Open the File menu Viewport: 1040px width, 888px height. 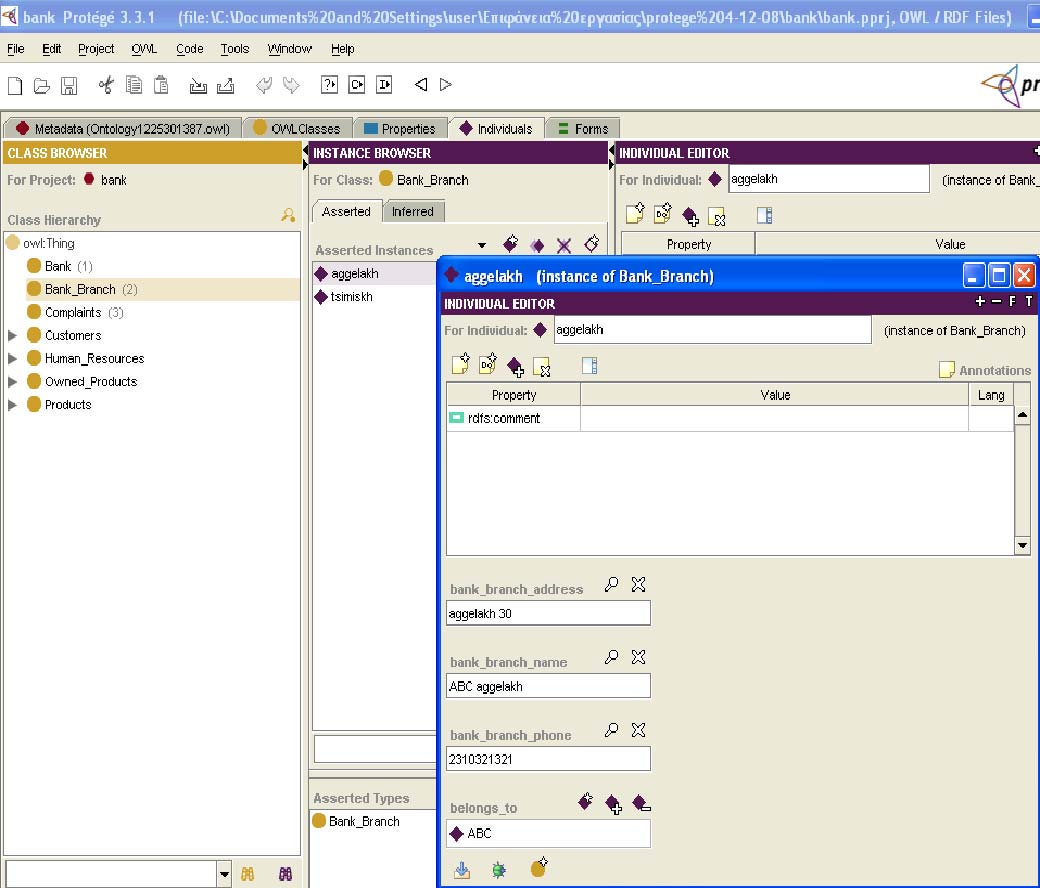[15, 49]
